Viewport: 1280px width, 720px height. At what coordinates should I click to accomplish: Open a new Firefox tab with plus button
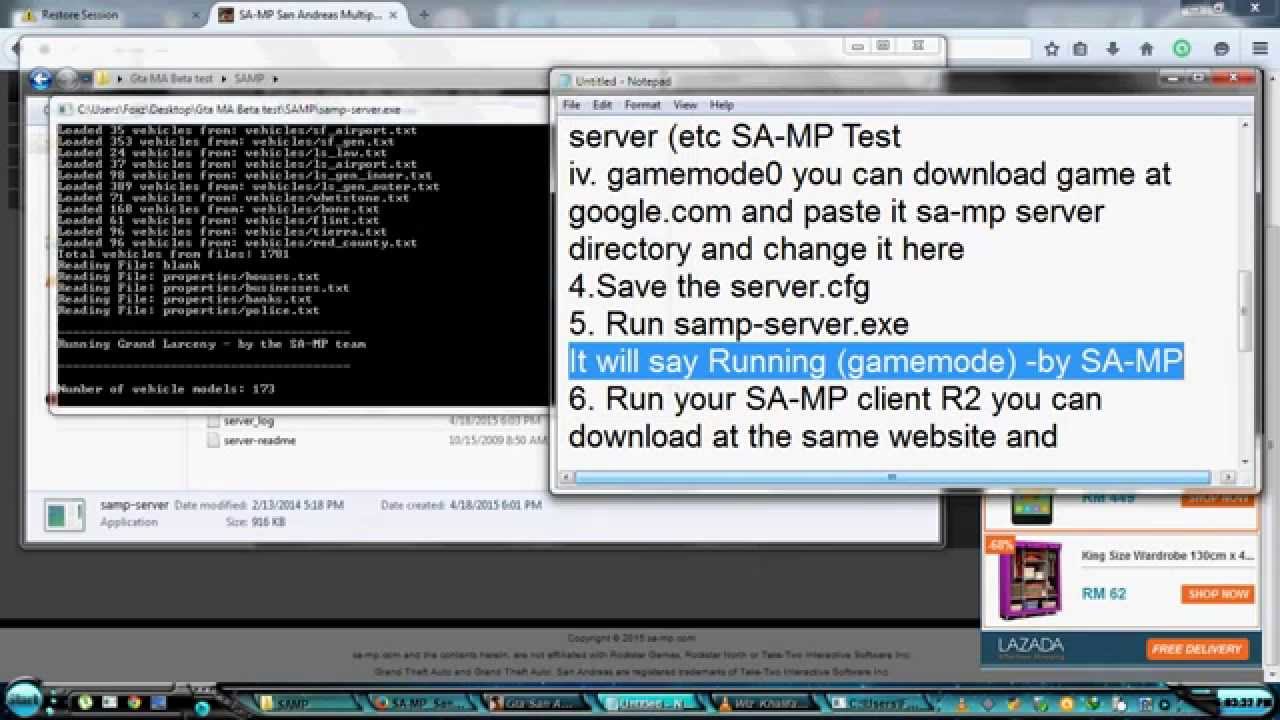point(424,15)
